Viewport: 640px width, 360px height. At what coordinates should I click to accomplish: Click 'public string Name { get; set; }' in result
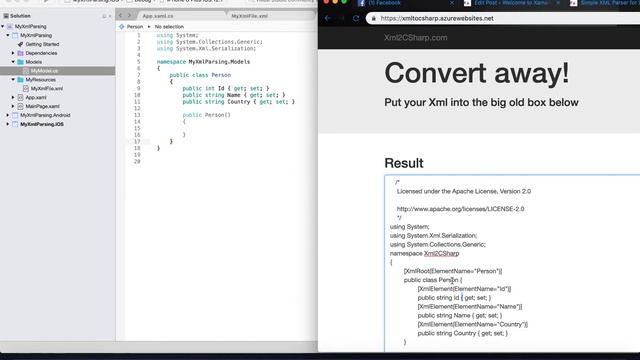460,316
